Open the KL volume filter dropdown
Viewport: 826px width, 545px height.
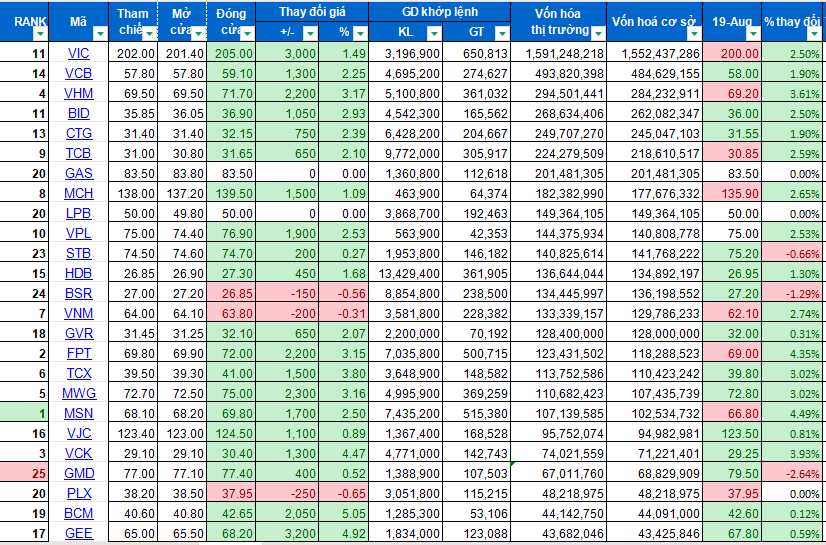click(x=434, y=34)
